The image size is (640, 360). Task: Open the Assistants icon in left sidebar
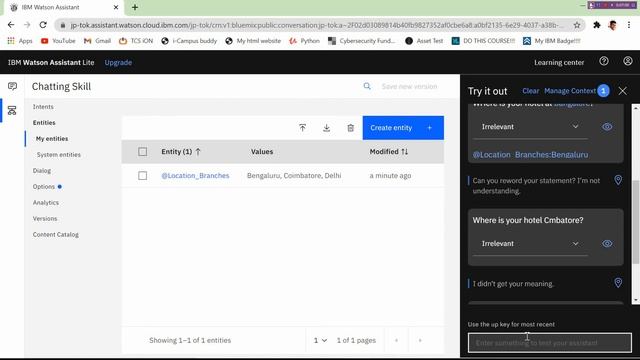(12, 86)
